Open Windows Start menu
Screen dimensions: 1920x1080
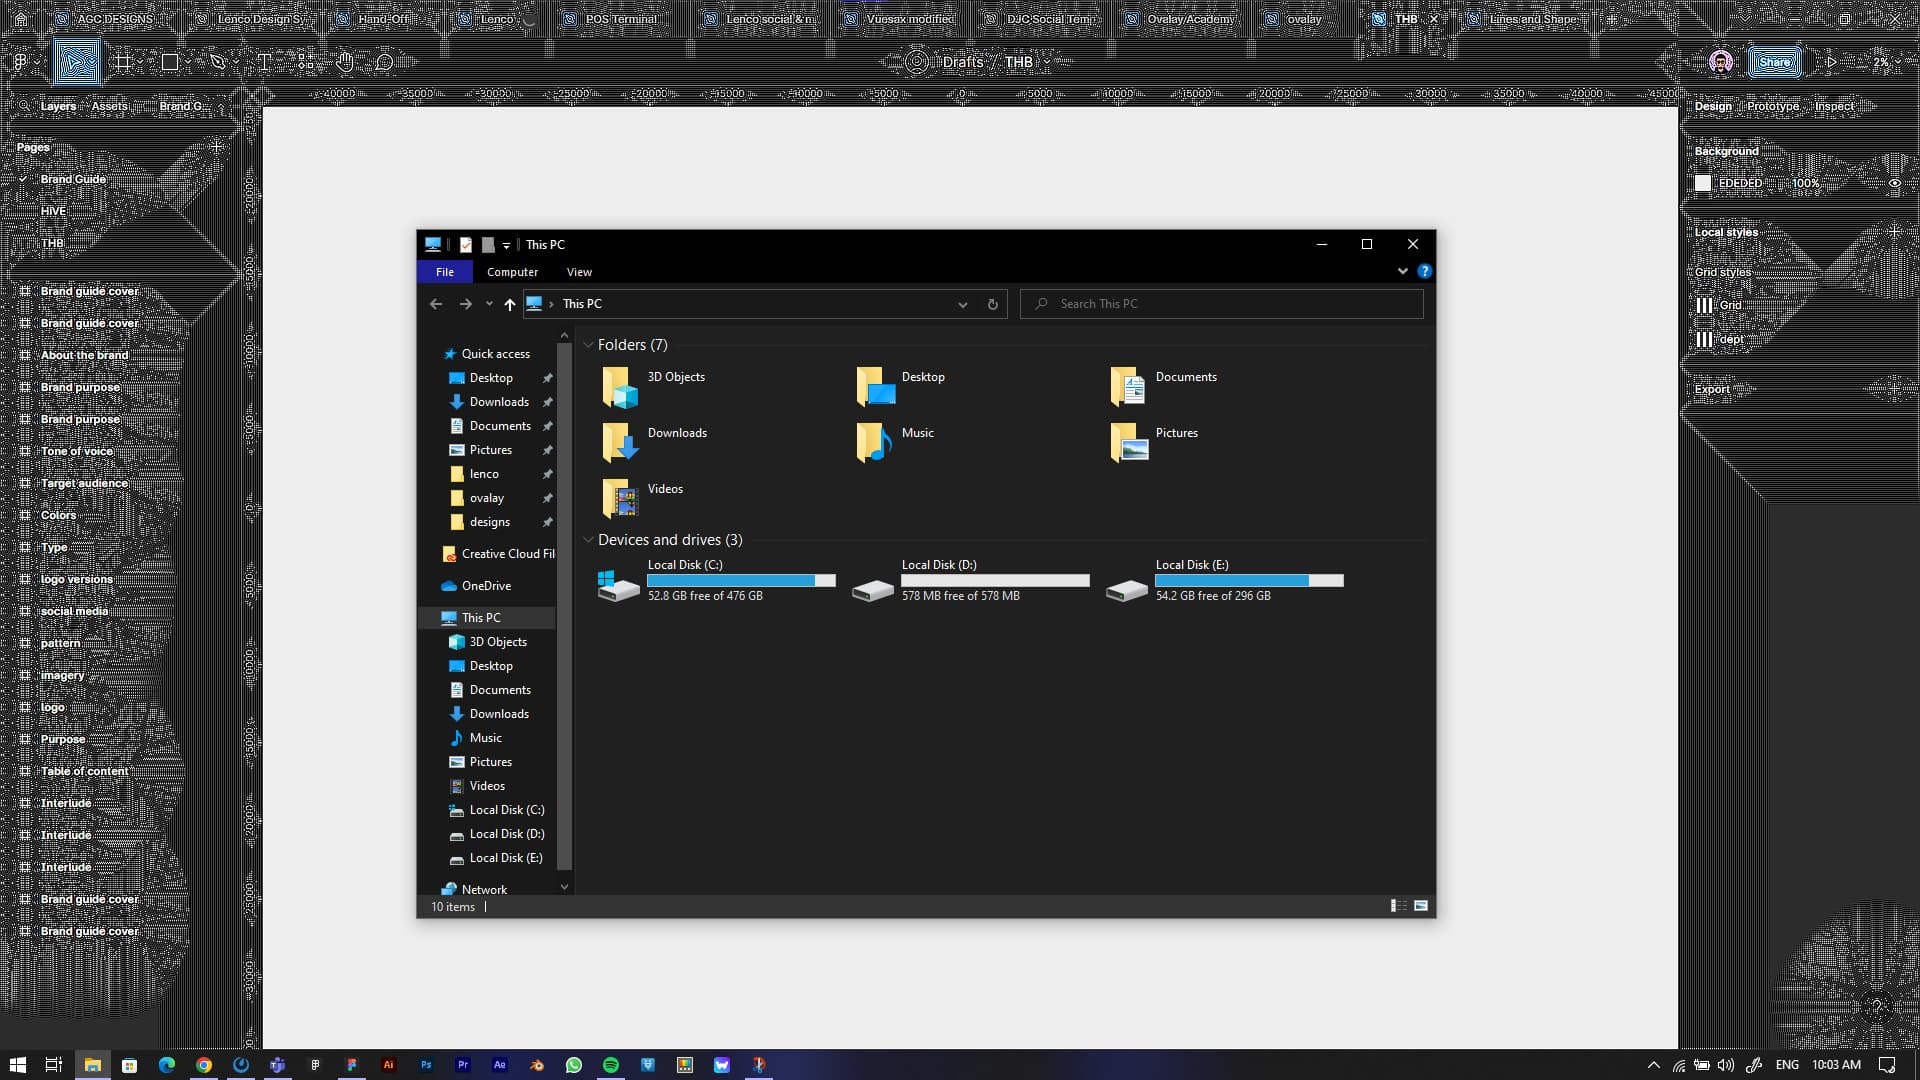tap(17, 1065)
